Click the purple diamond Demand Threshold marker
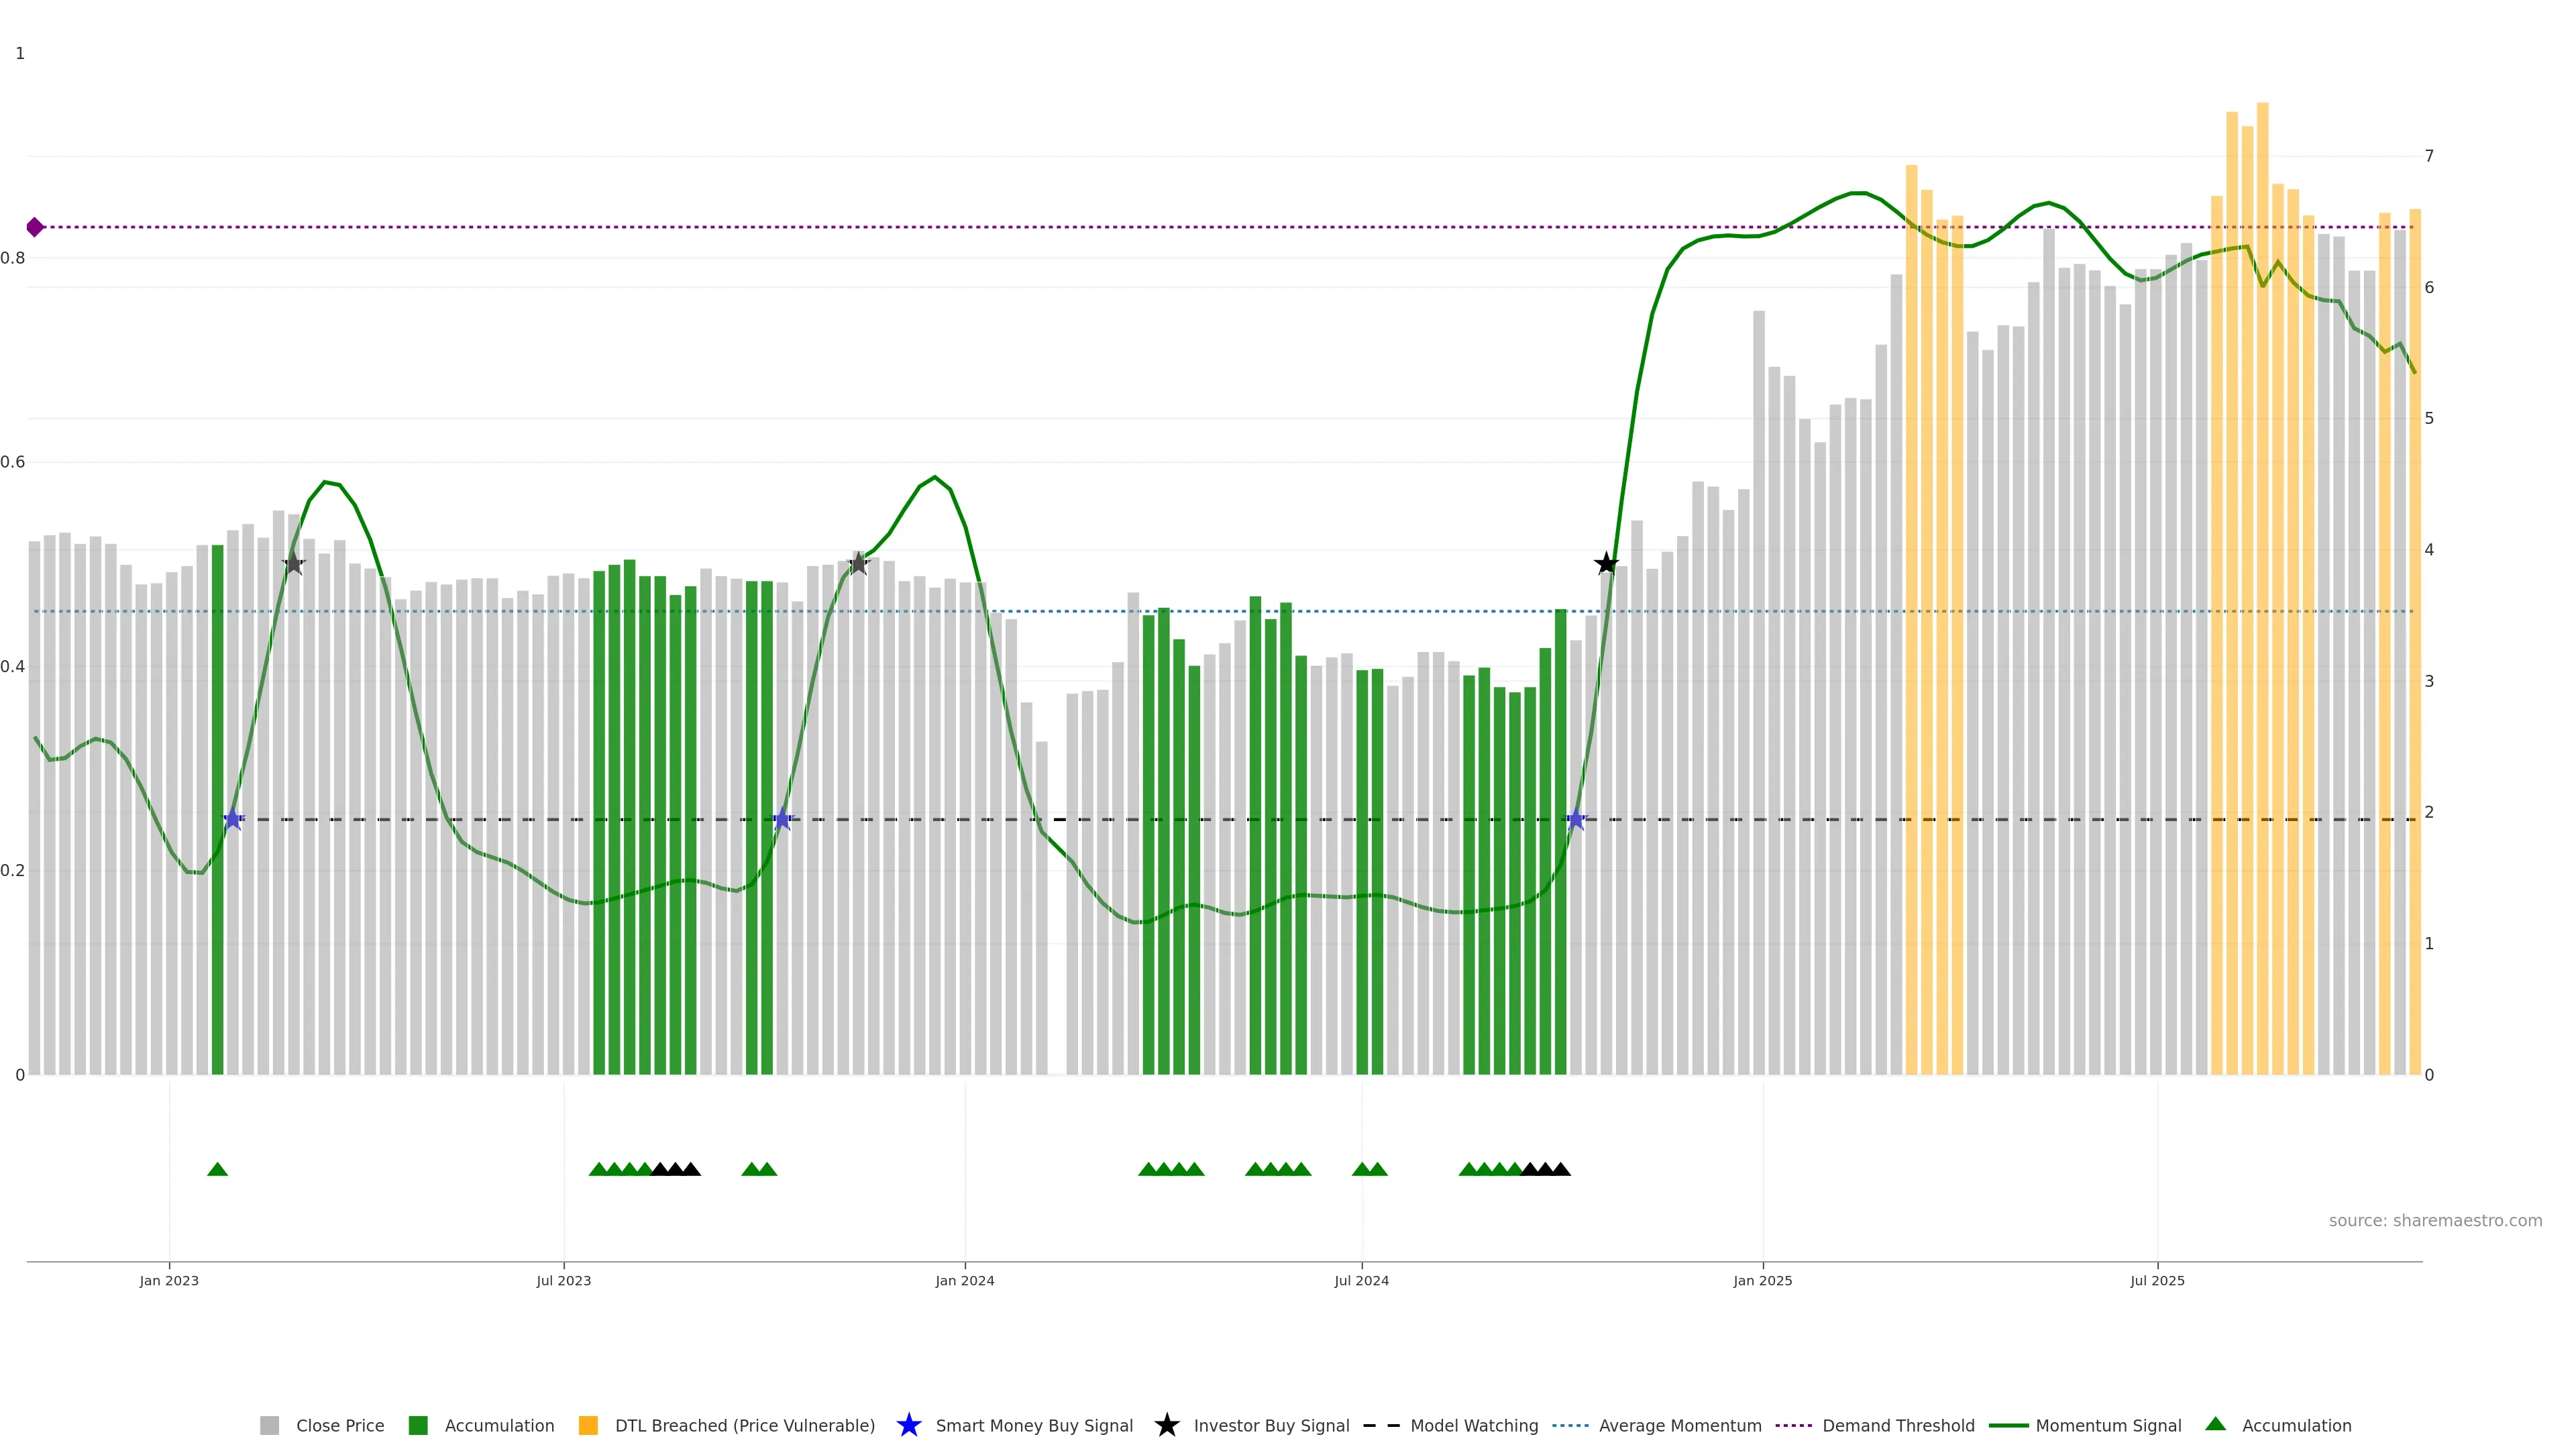The height and width of the screenshot is (1449, 2576). (35, 227)
